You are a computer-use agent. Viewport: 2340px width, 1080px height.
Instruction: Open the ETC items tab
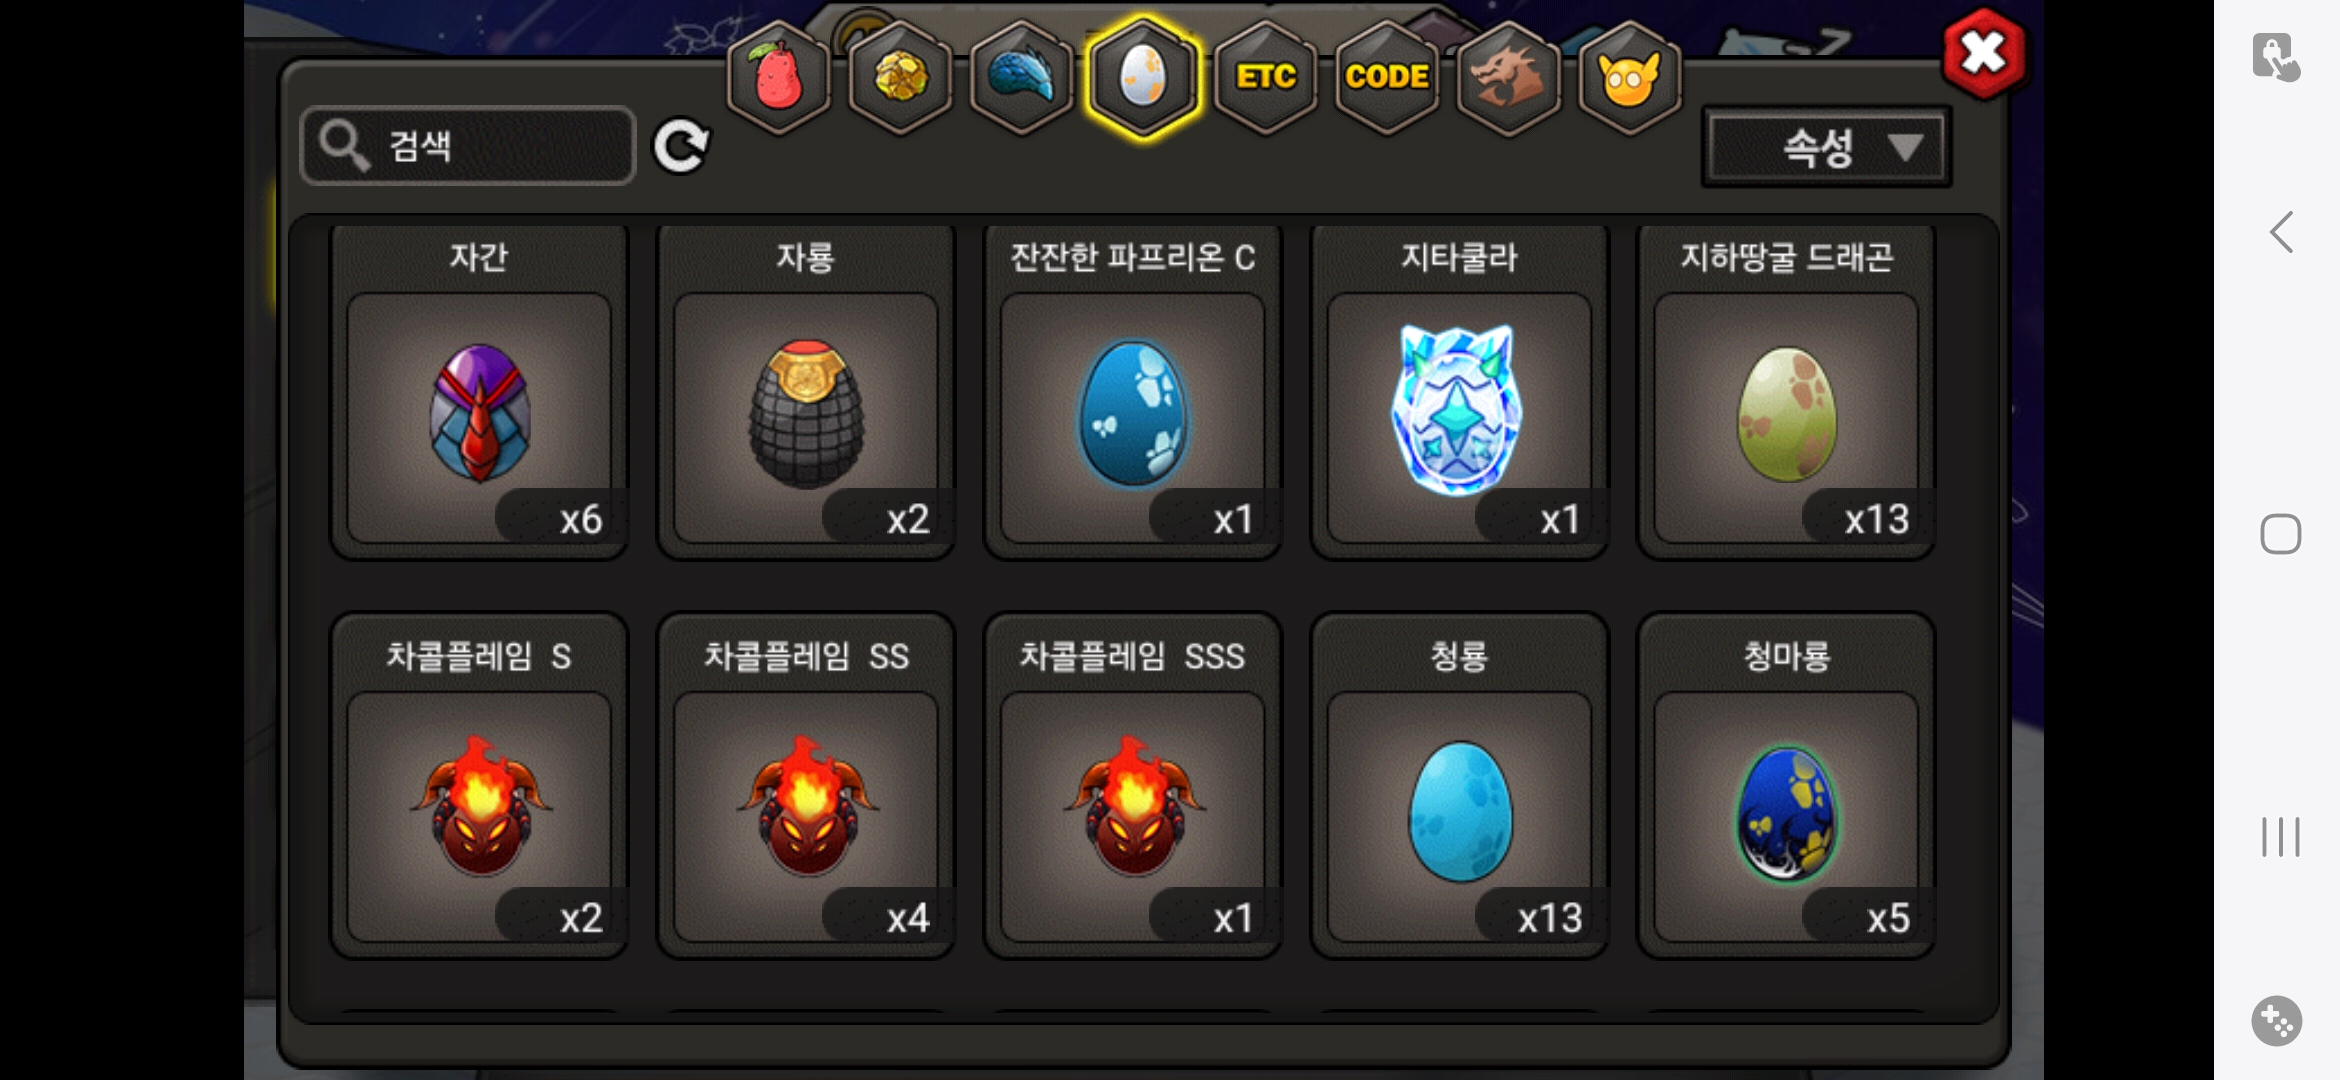(x=1266, y=78)
